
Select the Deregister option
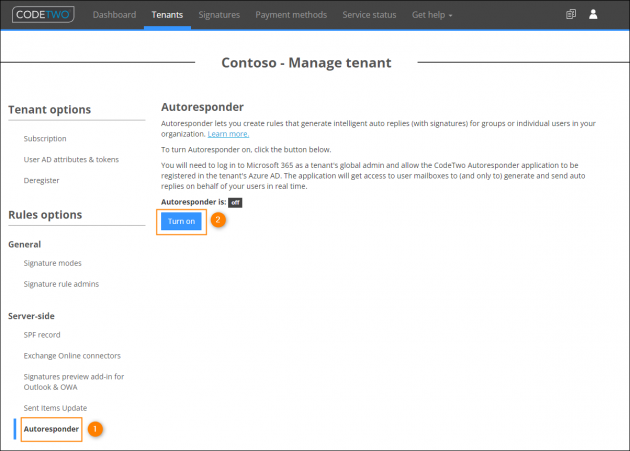pos(41,180)
